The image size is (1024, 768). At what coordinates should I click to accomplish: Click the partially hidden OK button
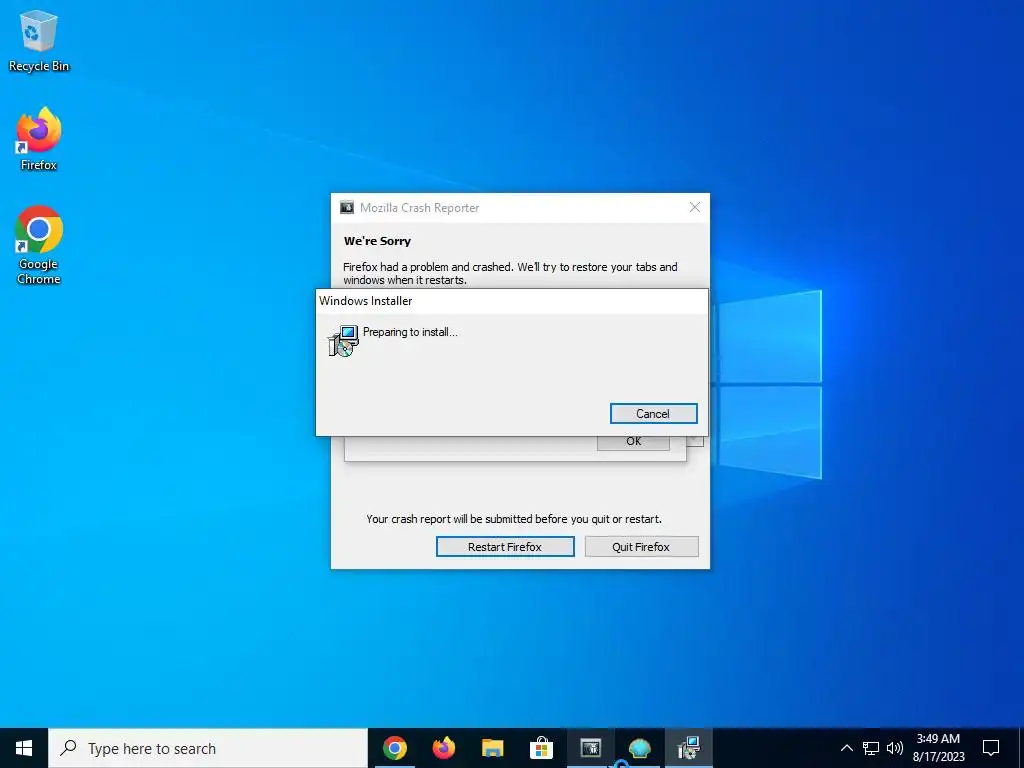[x=633, y=443]
